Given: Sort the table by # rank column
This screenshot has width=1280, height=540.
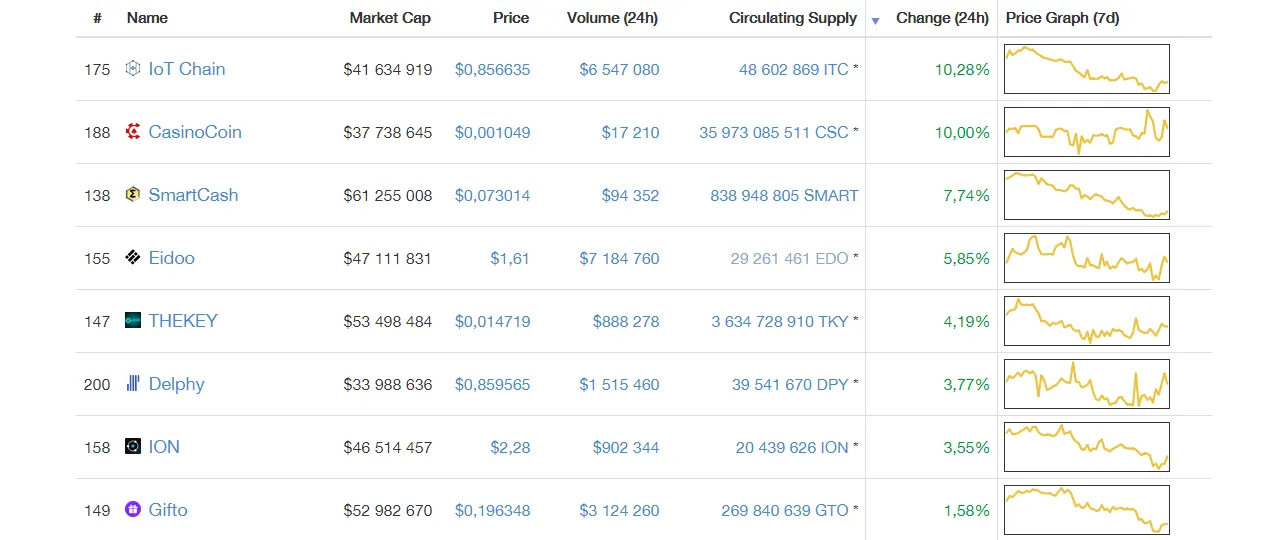Looking at the screenshot, I should 97,18.
